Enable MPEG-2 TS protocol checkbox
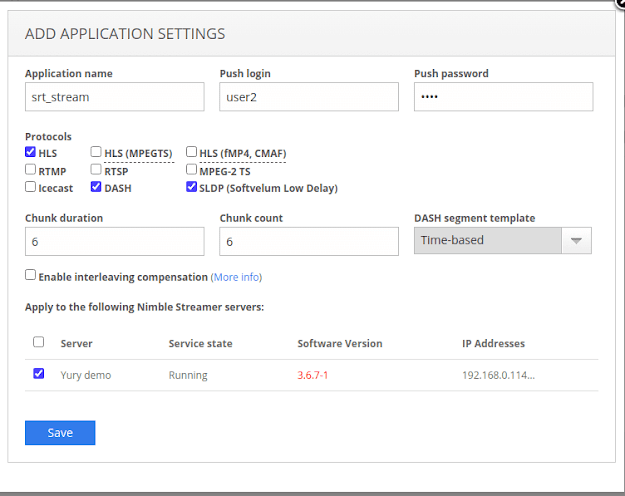 tap(191, 170)
